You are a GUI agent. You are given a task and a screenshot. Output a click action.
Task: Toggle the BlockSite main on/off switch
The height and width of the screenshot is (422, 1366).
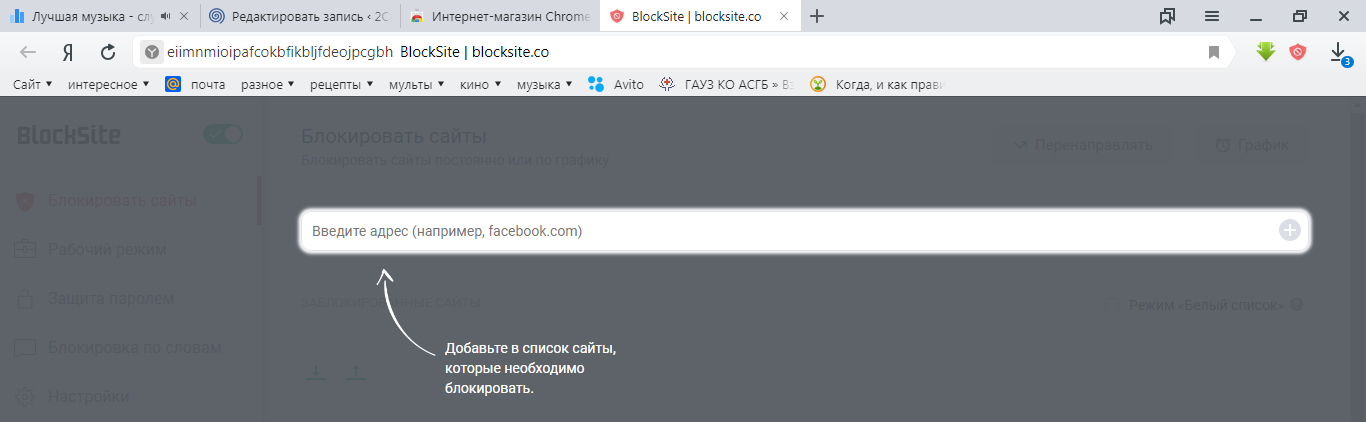pyautogui.click(x=223, y=134)
